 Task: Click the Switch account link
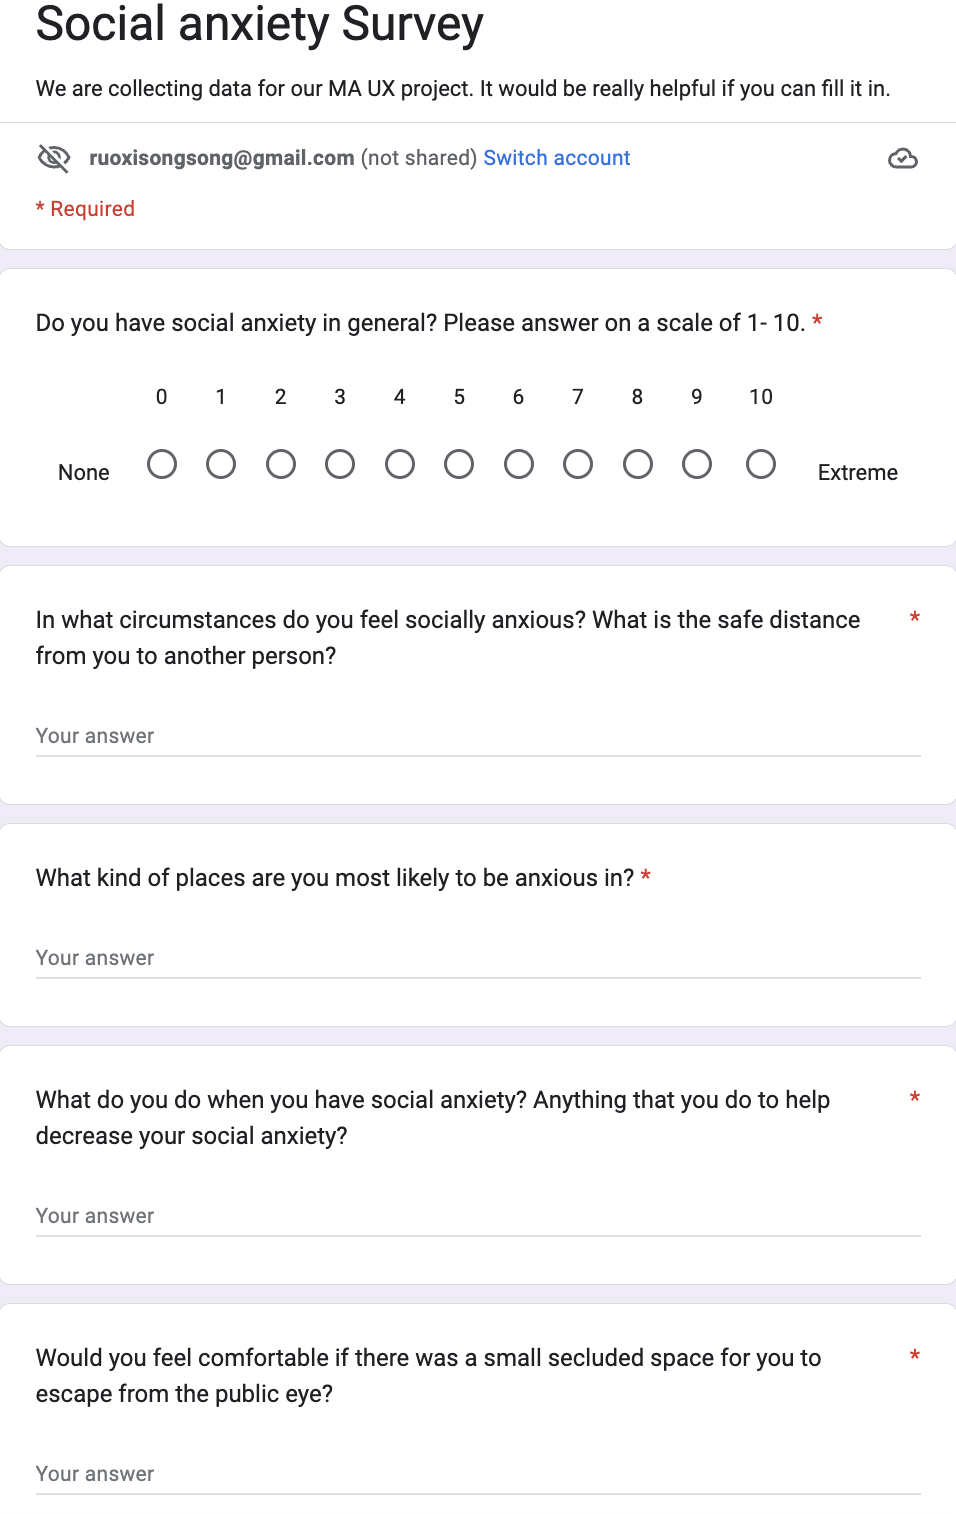(x=557, y=158)
